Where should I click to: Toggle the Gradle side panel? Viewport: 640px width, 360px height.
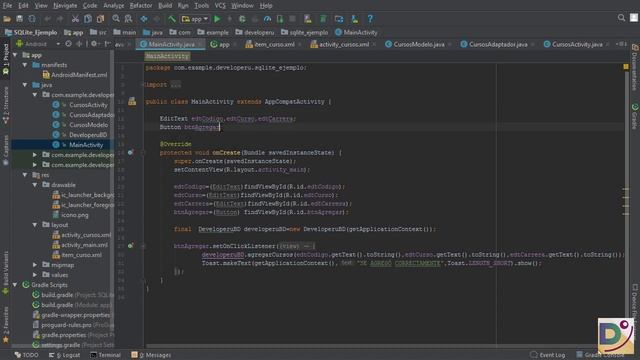pyautogui.click(x=635, y=116)
